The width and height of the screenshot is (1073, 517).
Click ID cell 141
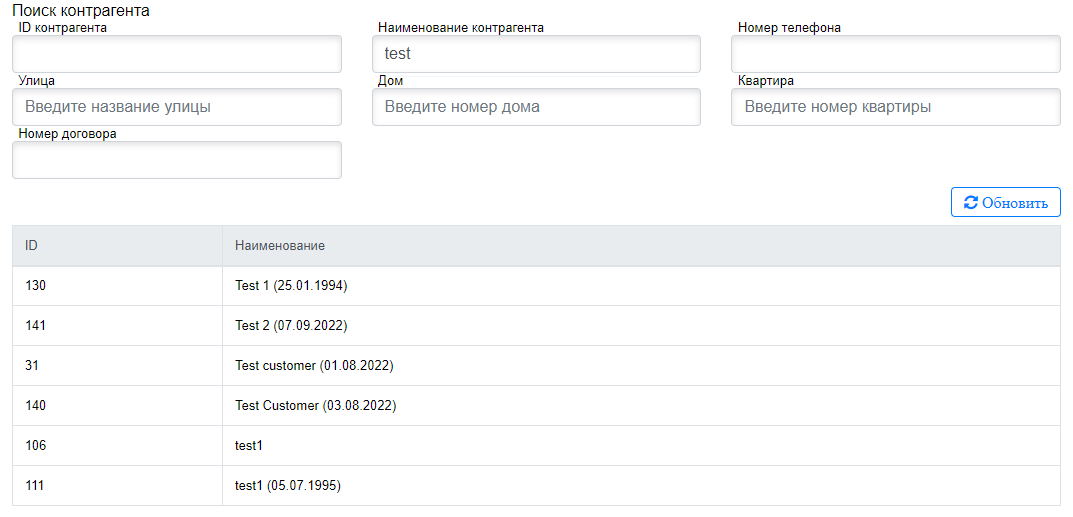[x=117, y=326]
